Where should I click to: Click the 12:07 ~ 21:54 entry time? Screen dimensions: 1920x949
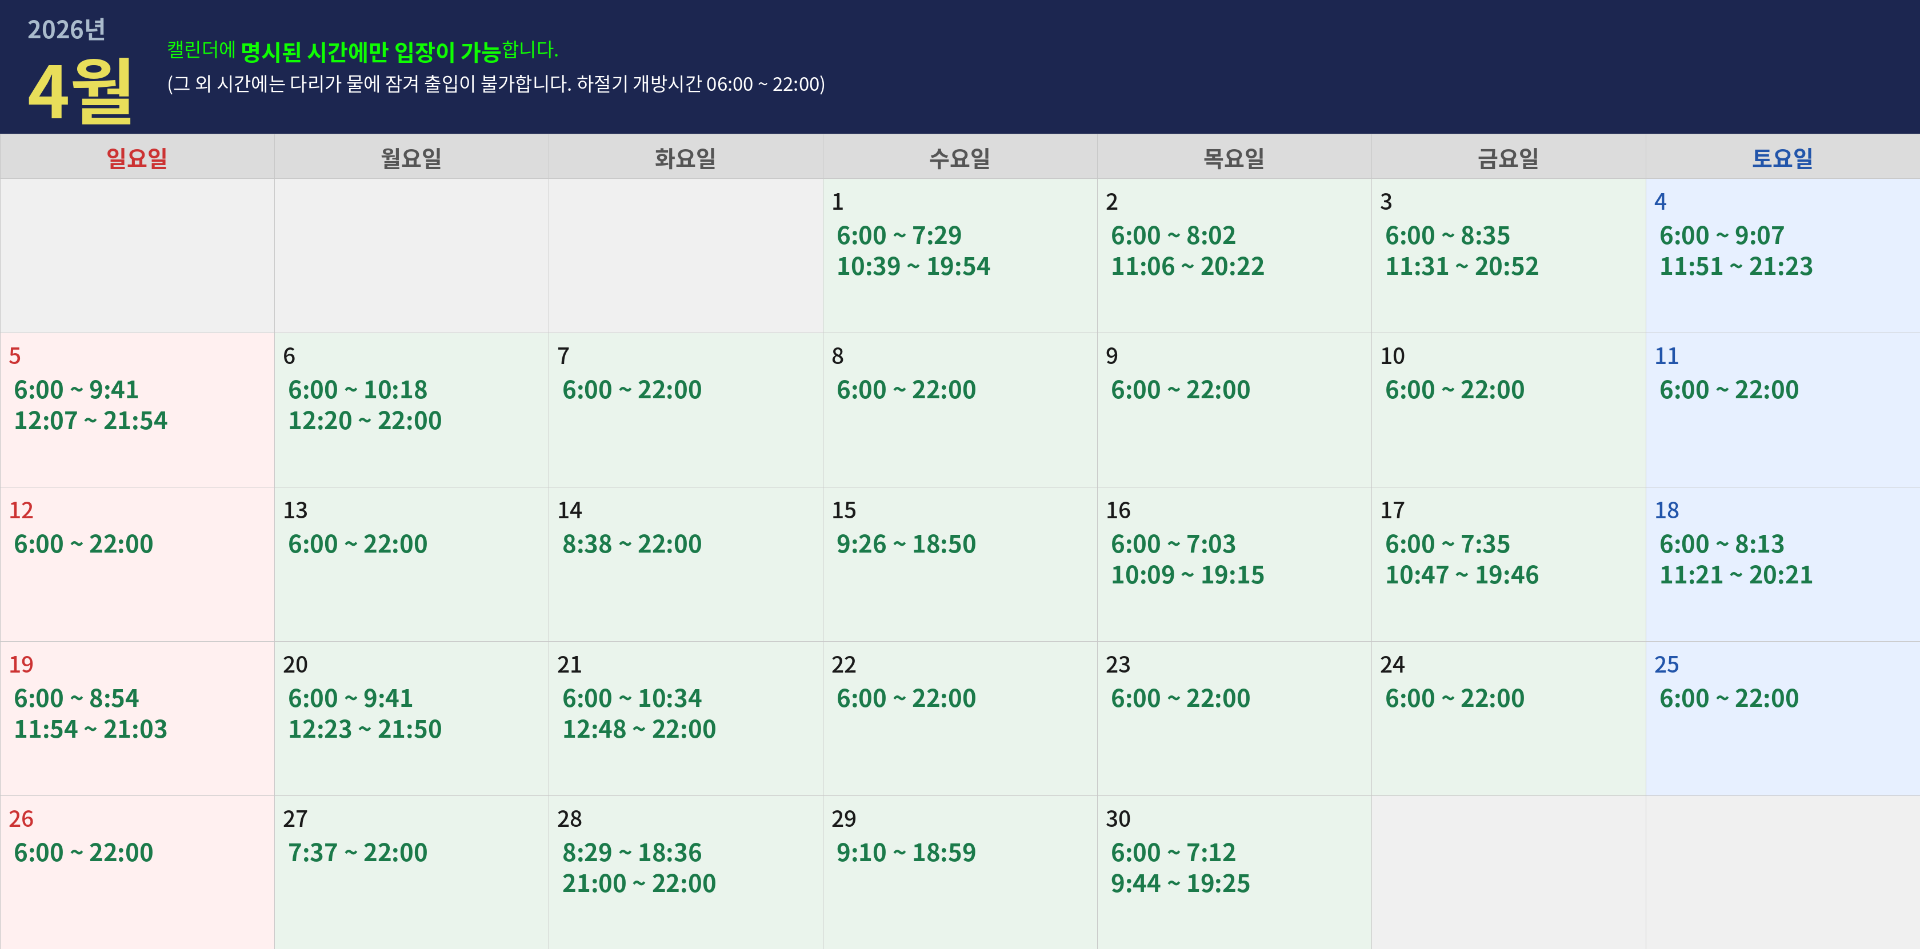[x=91, y=421]
